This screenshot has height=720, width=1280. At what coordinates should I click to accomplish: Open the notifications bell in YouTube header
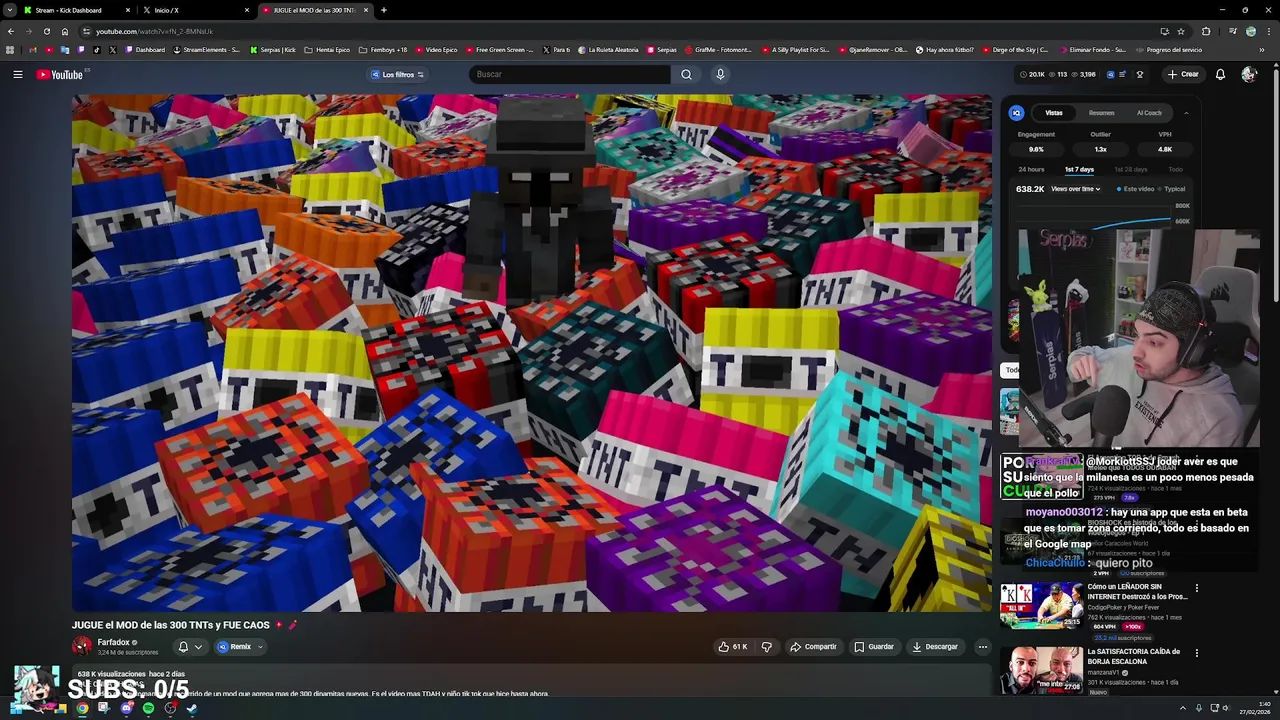tap(1220, 74)
